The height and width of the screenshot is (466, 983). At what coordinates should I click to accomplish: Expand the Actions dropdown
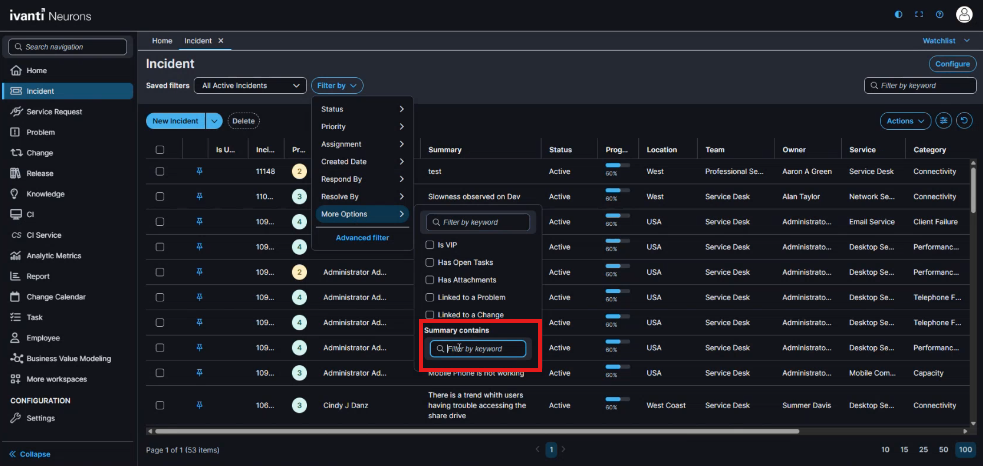tap(905, 121)
